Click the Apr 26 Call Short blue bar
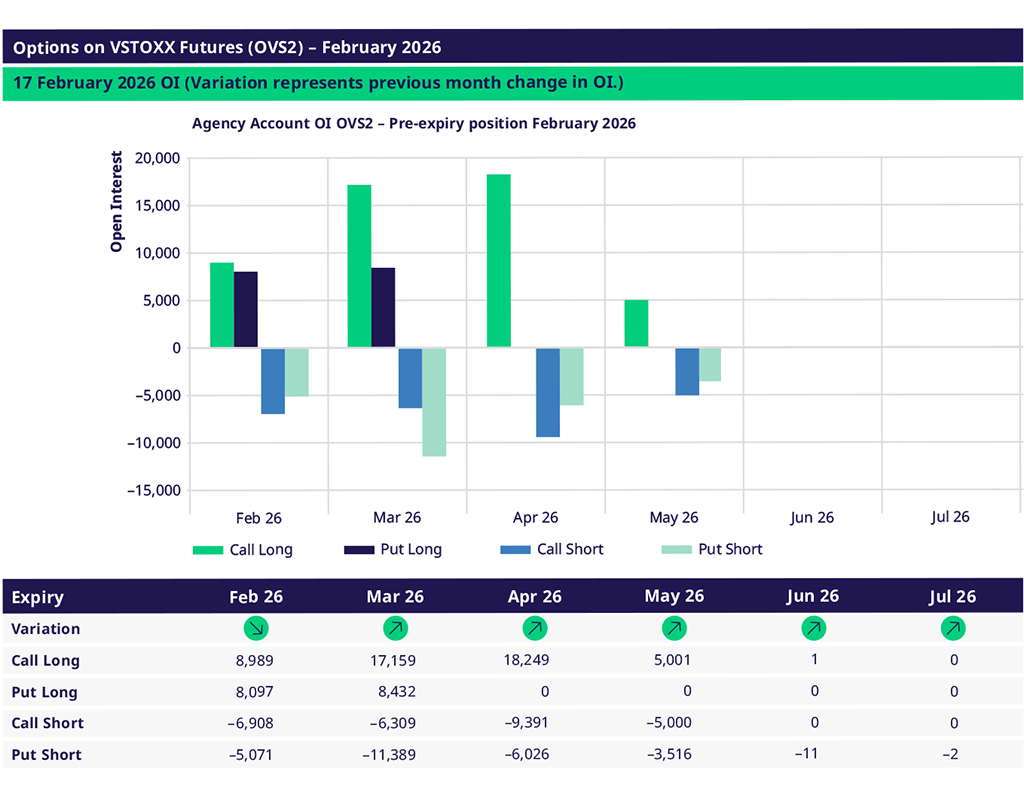Viewport: 1024px width, 792px height. (547, 392)
